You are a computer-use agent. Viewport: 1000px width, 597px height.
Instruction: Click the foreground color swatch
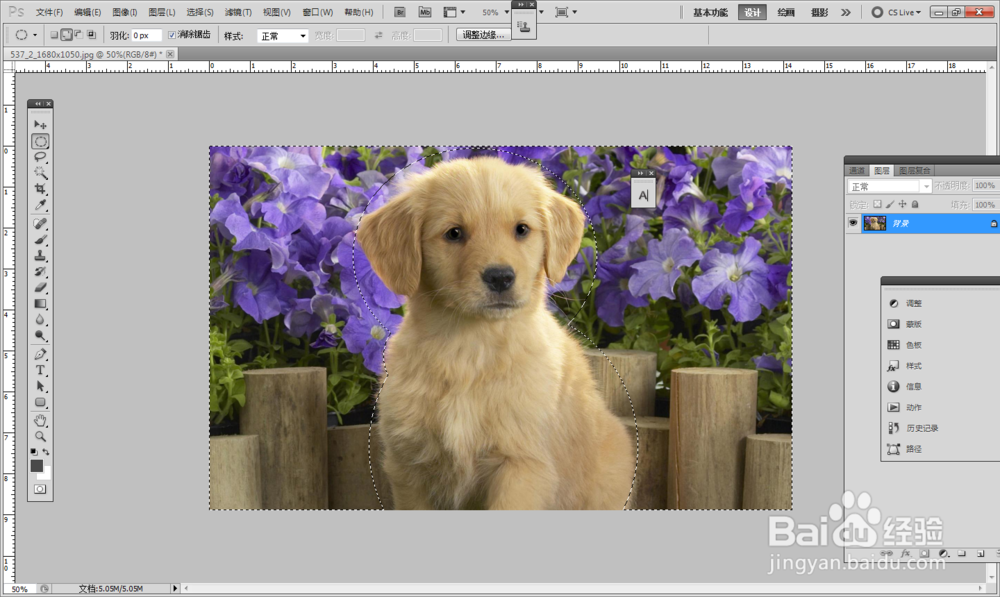click(36, 466)
